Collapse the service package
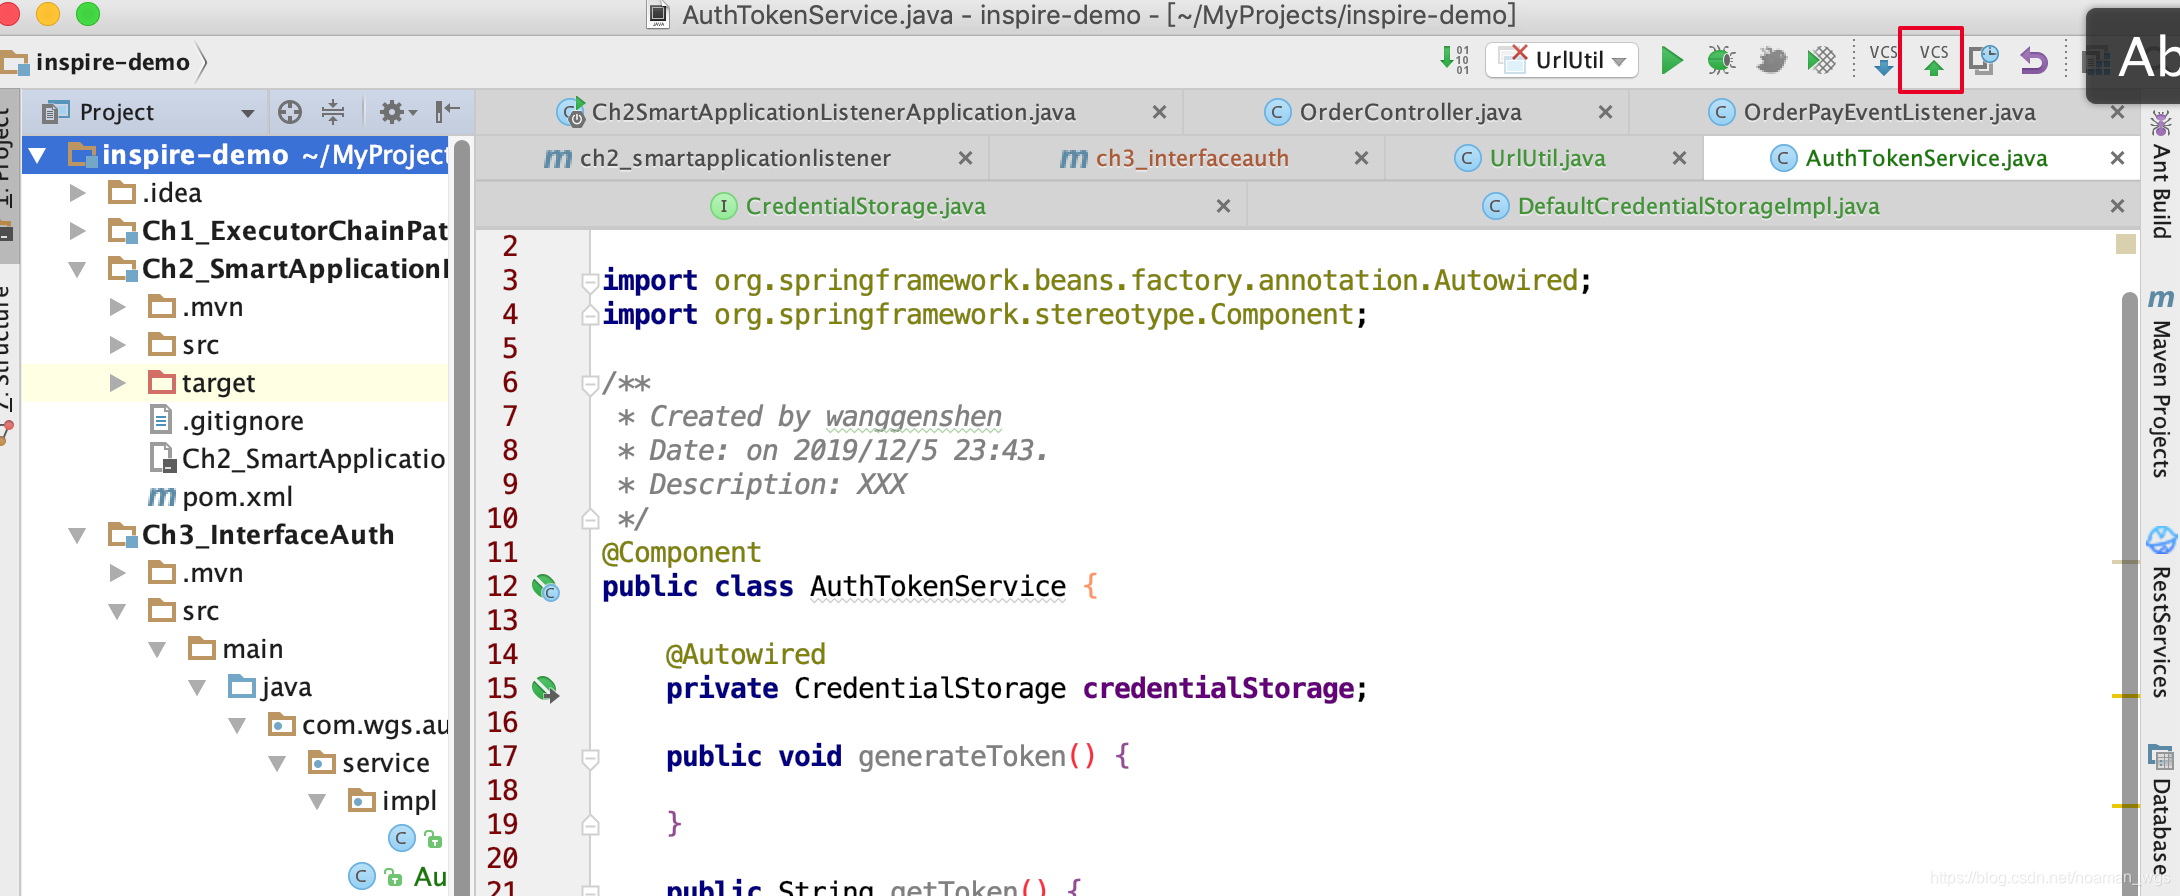This screenshot has height=896, width=2180. coord(277,763)
